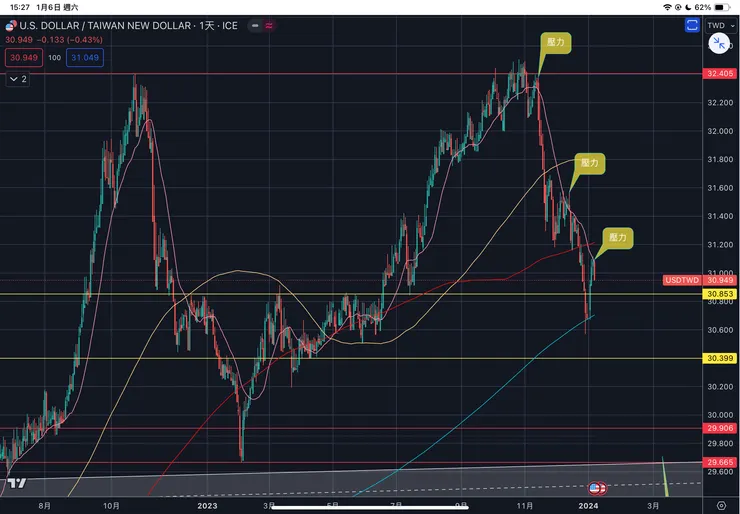Click the gray dash status pill icon

point(255,25)
